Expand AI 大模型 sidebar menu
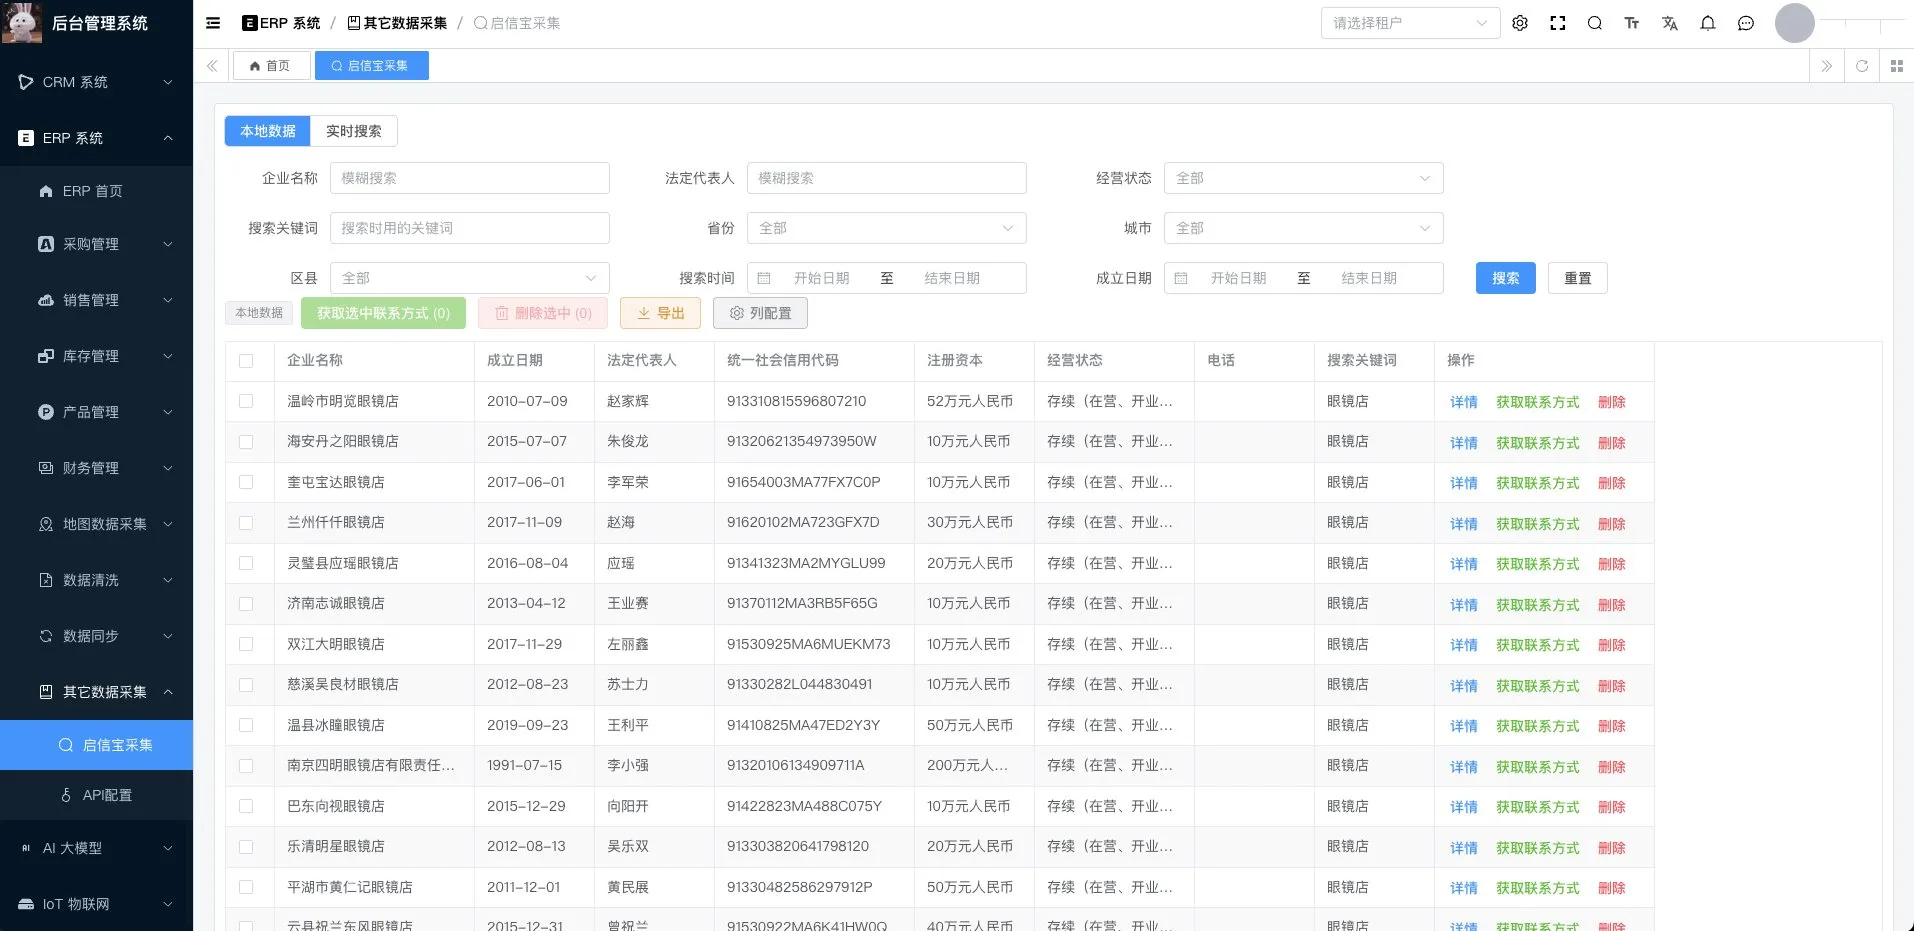 coord(97,848)
